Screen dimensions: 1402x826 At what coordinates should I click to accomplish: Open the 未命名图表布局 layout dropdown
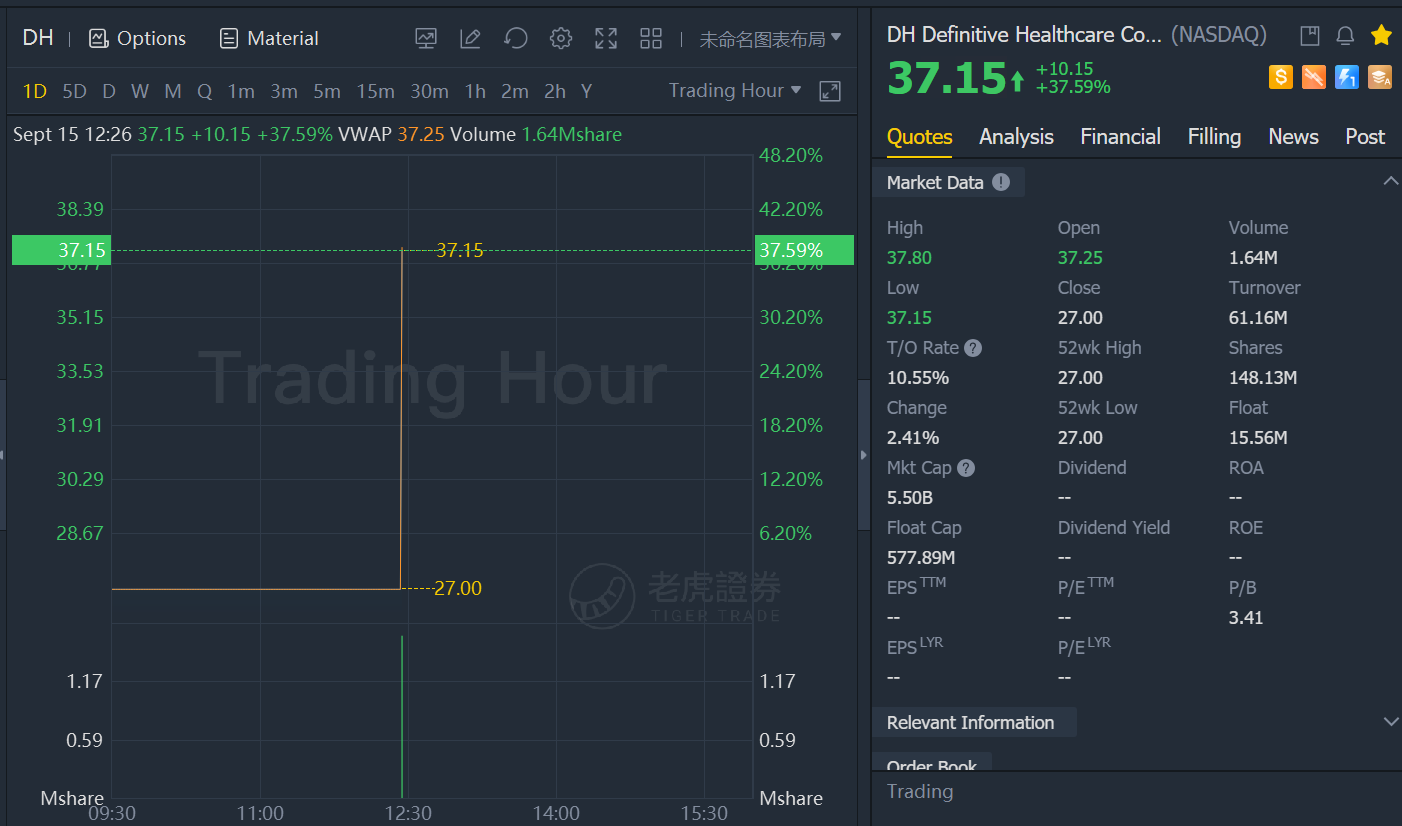pos(770,39)
